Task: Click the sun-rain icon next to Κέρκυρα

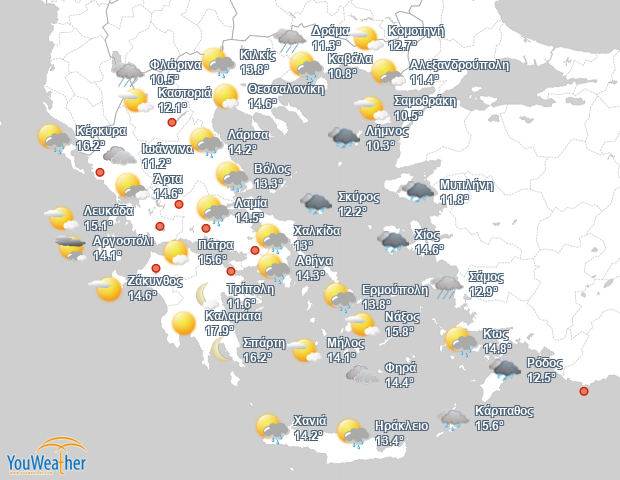Action: point(54,138)
